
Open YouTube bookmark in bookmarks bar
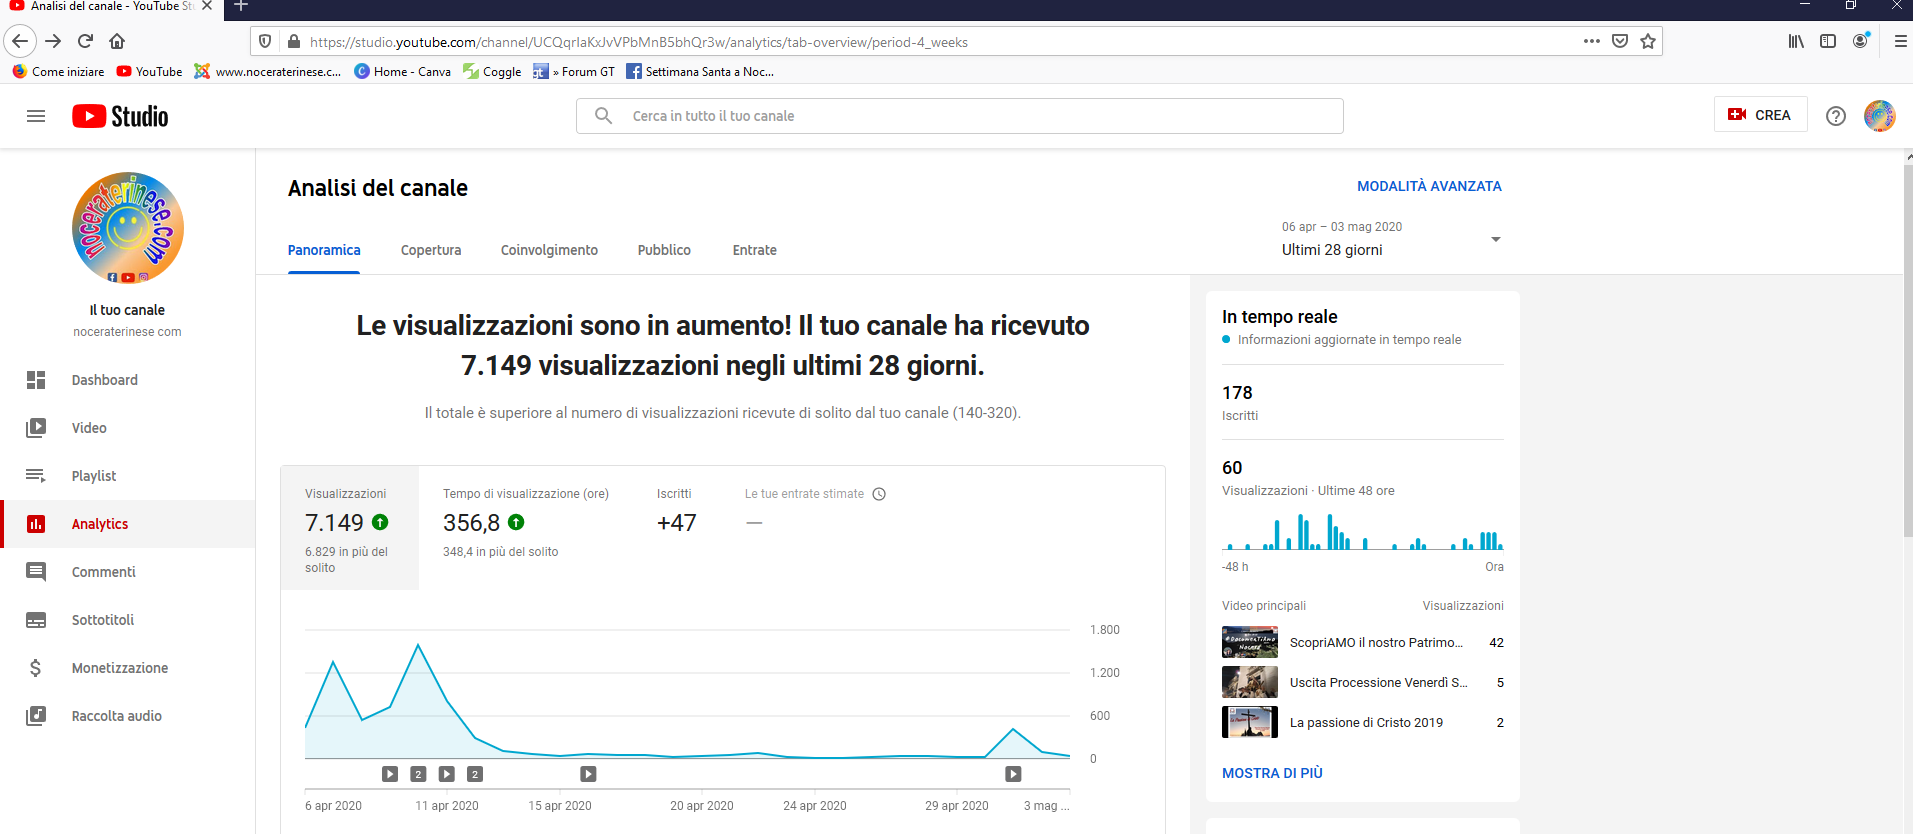tap(149, 71)
